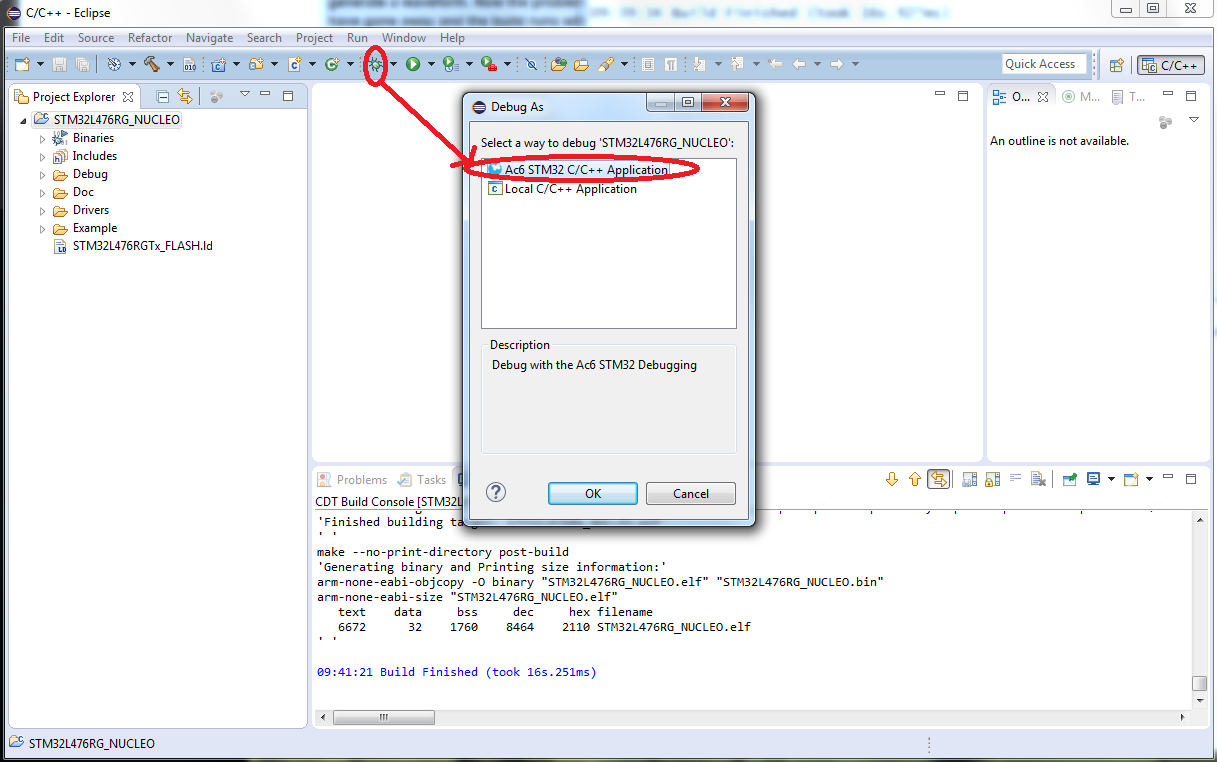
Task: Expand the Binaries tree node
Action: 42,138
